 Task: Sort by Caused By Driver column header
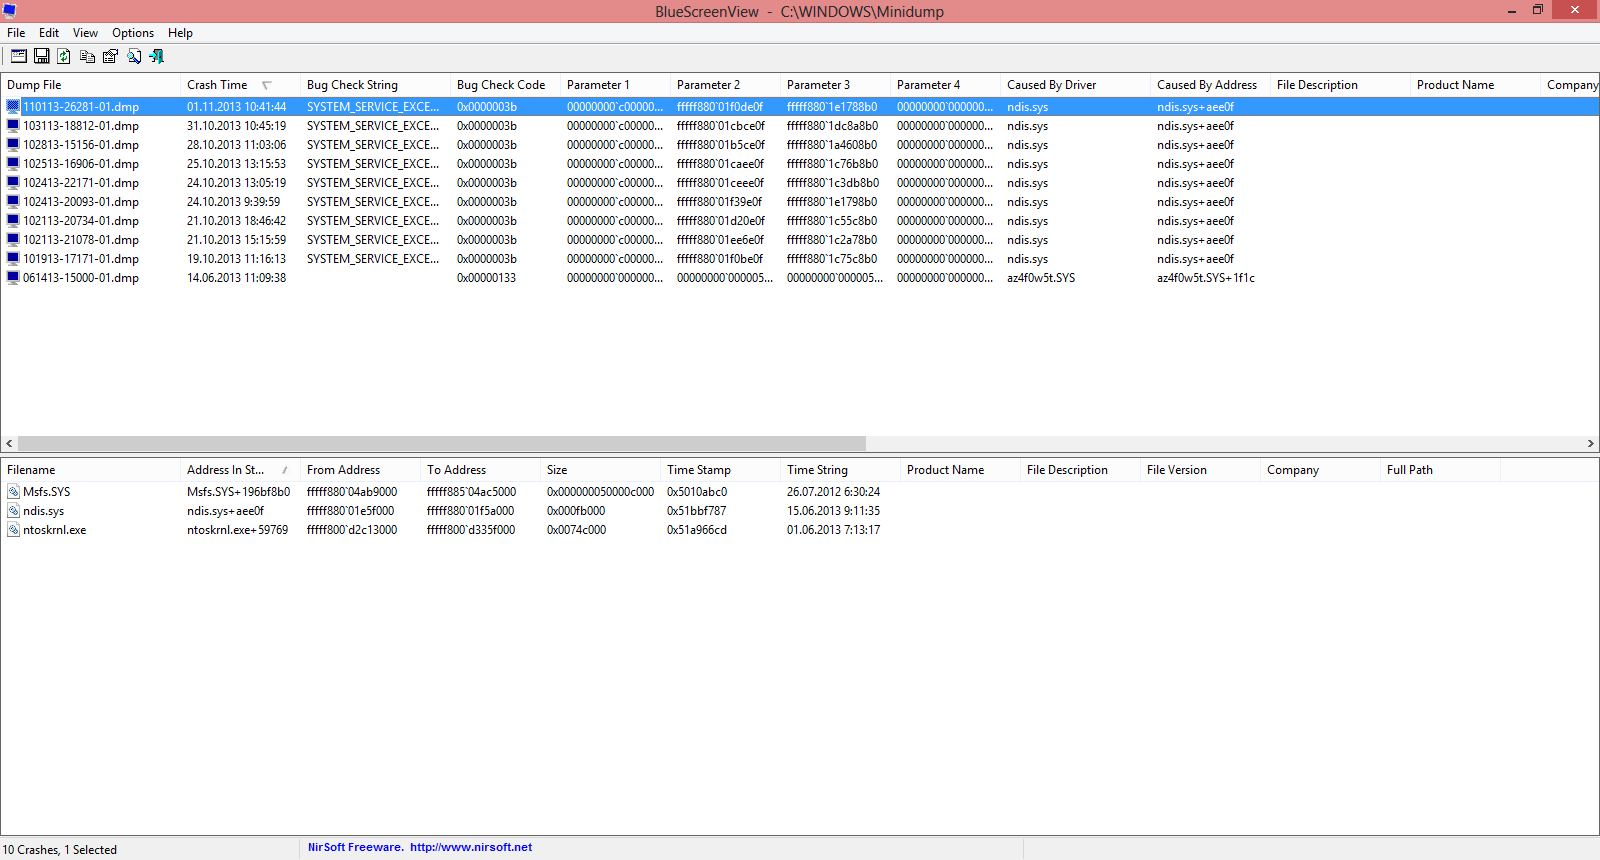click(x=1075, y=85)
